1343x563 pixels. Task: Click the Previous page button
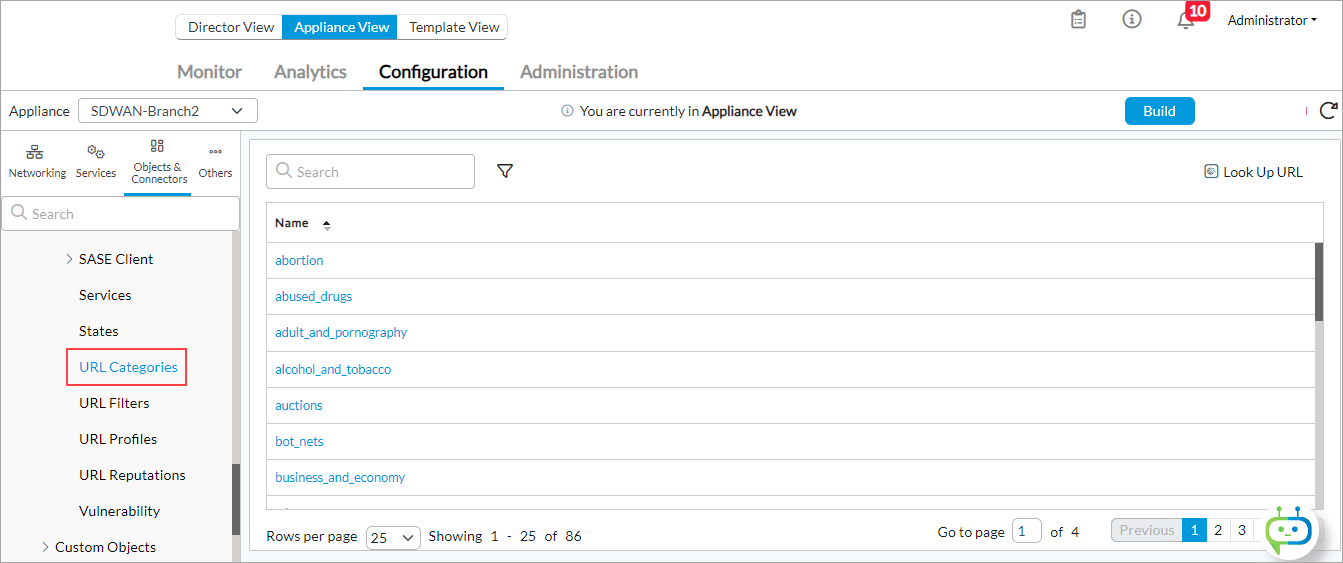coord(1147,530)
